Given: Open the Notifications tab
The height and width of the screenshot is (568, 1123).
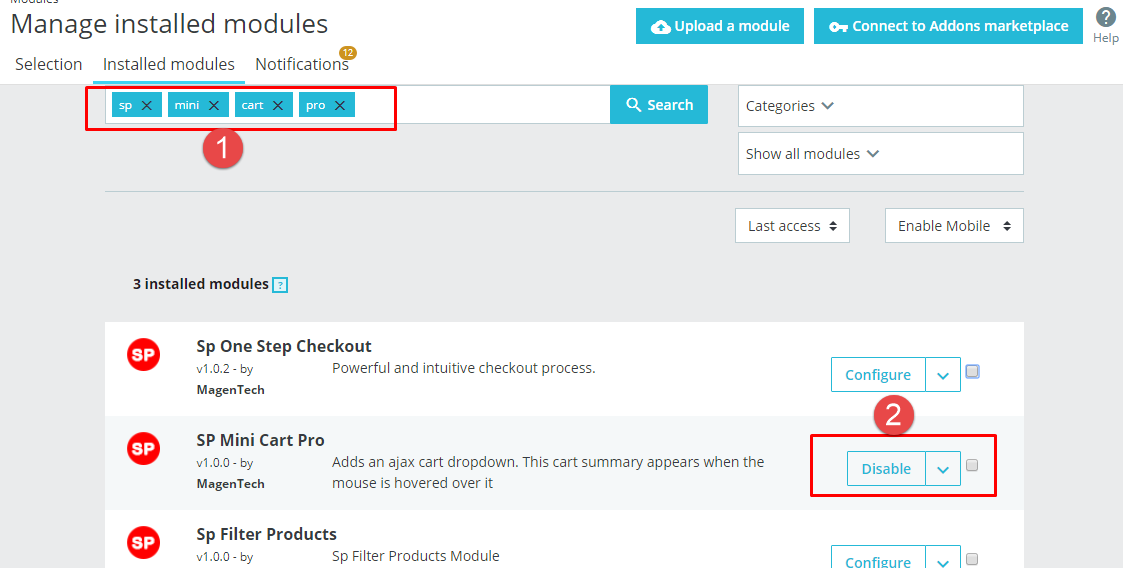Looking at the screenshot, I should [x=302, y=64].
